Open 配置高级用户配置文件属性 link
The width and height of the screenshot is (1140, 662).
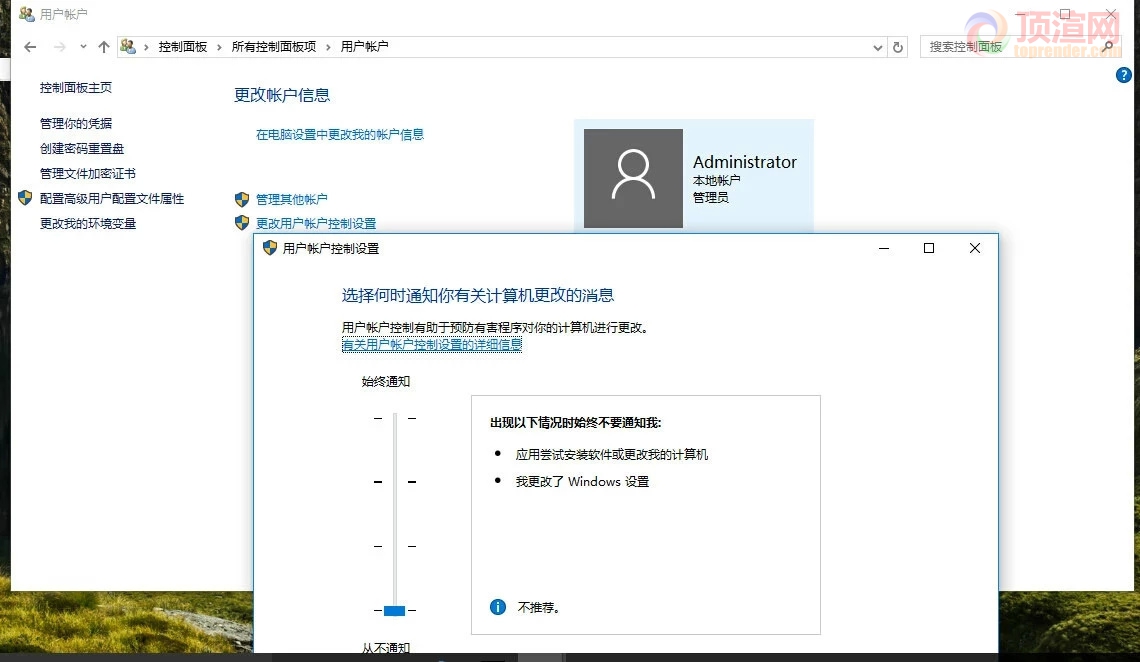tap(112, 198)
